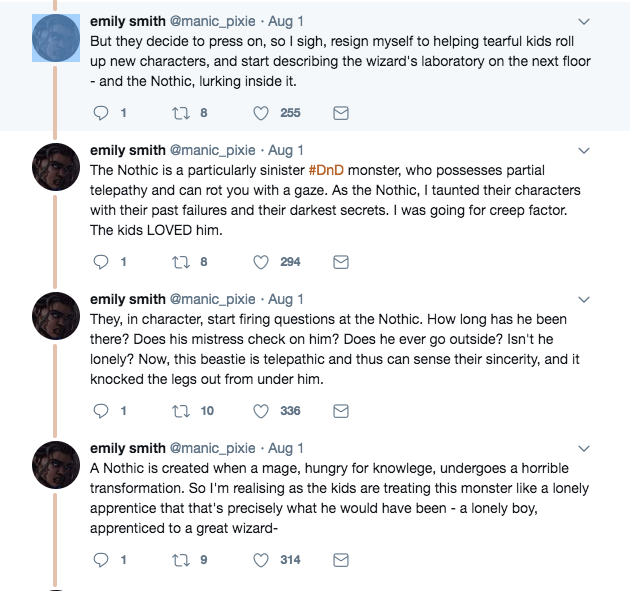
Task: Open the chevron menu on the last tweet
Action: coord(585,448)
